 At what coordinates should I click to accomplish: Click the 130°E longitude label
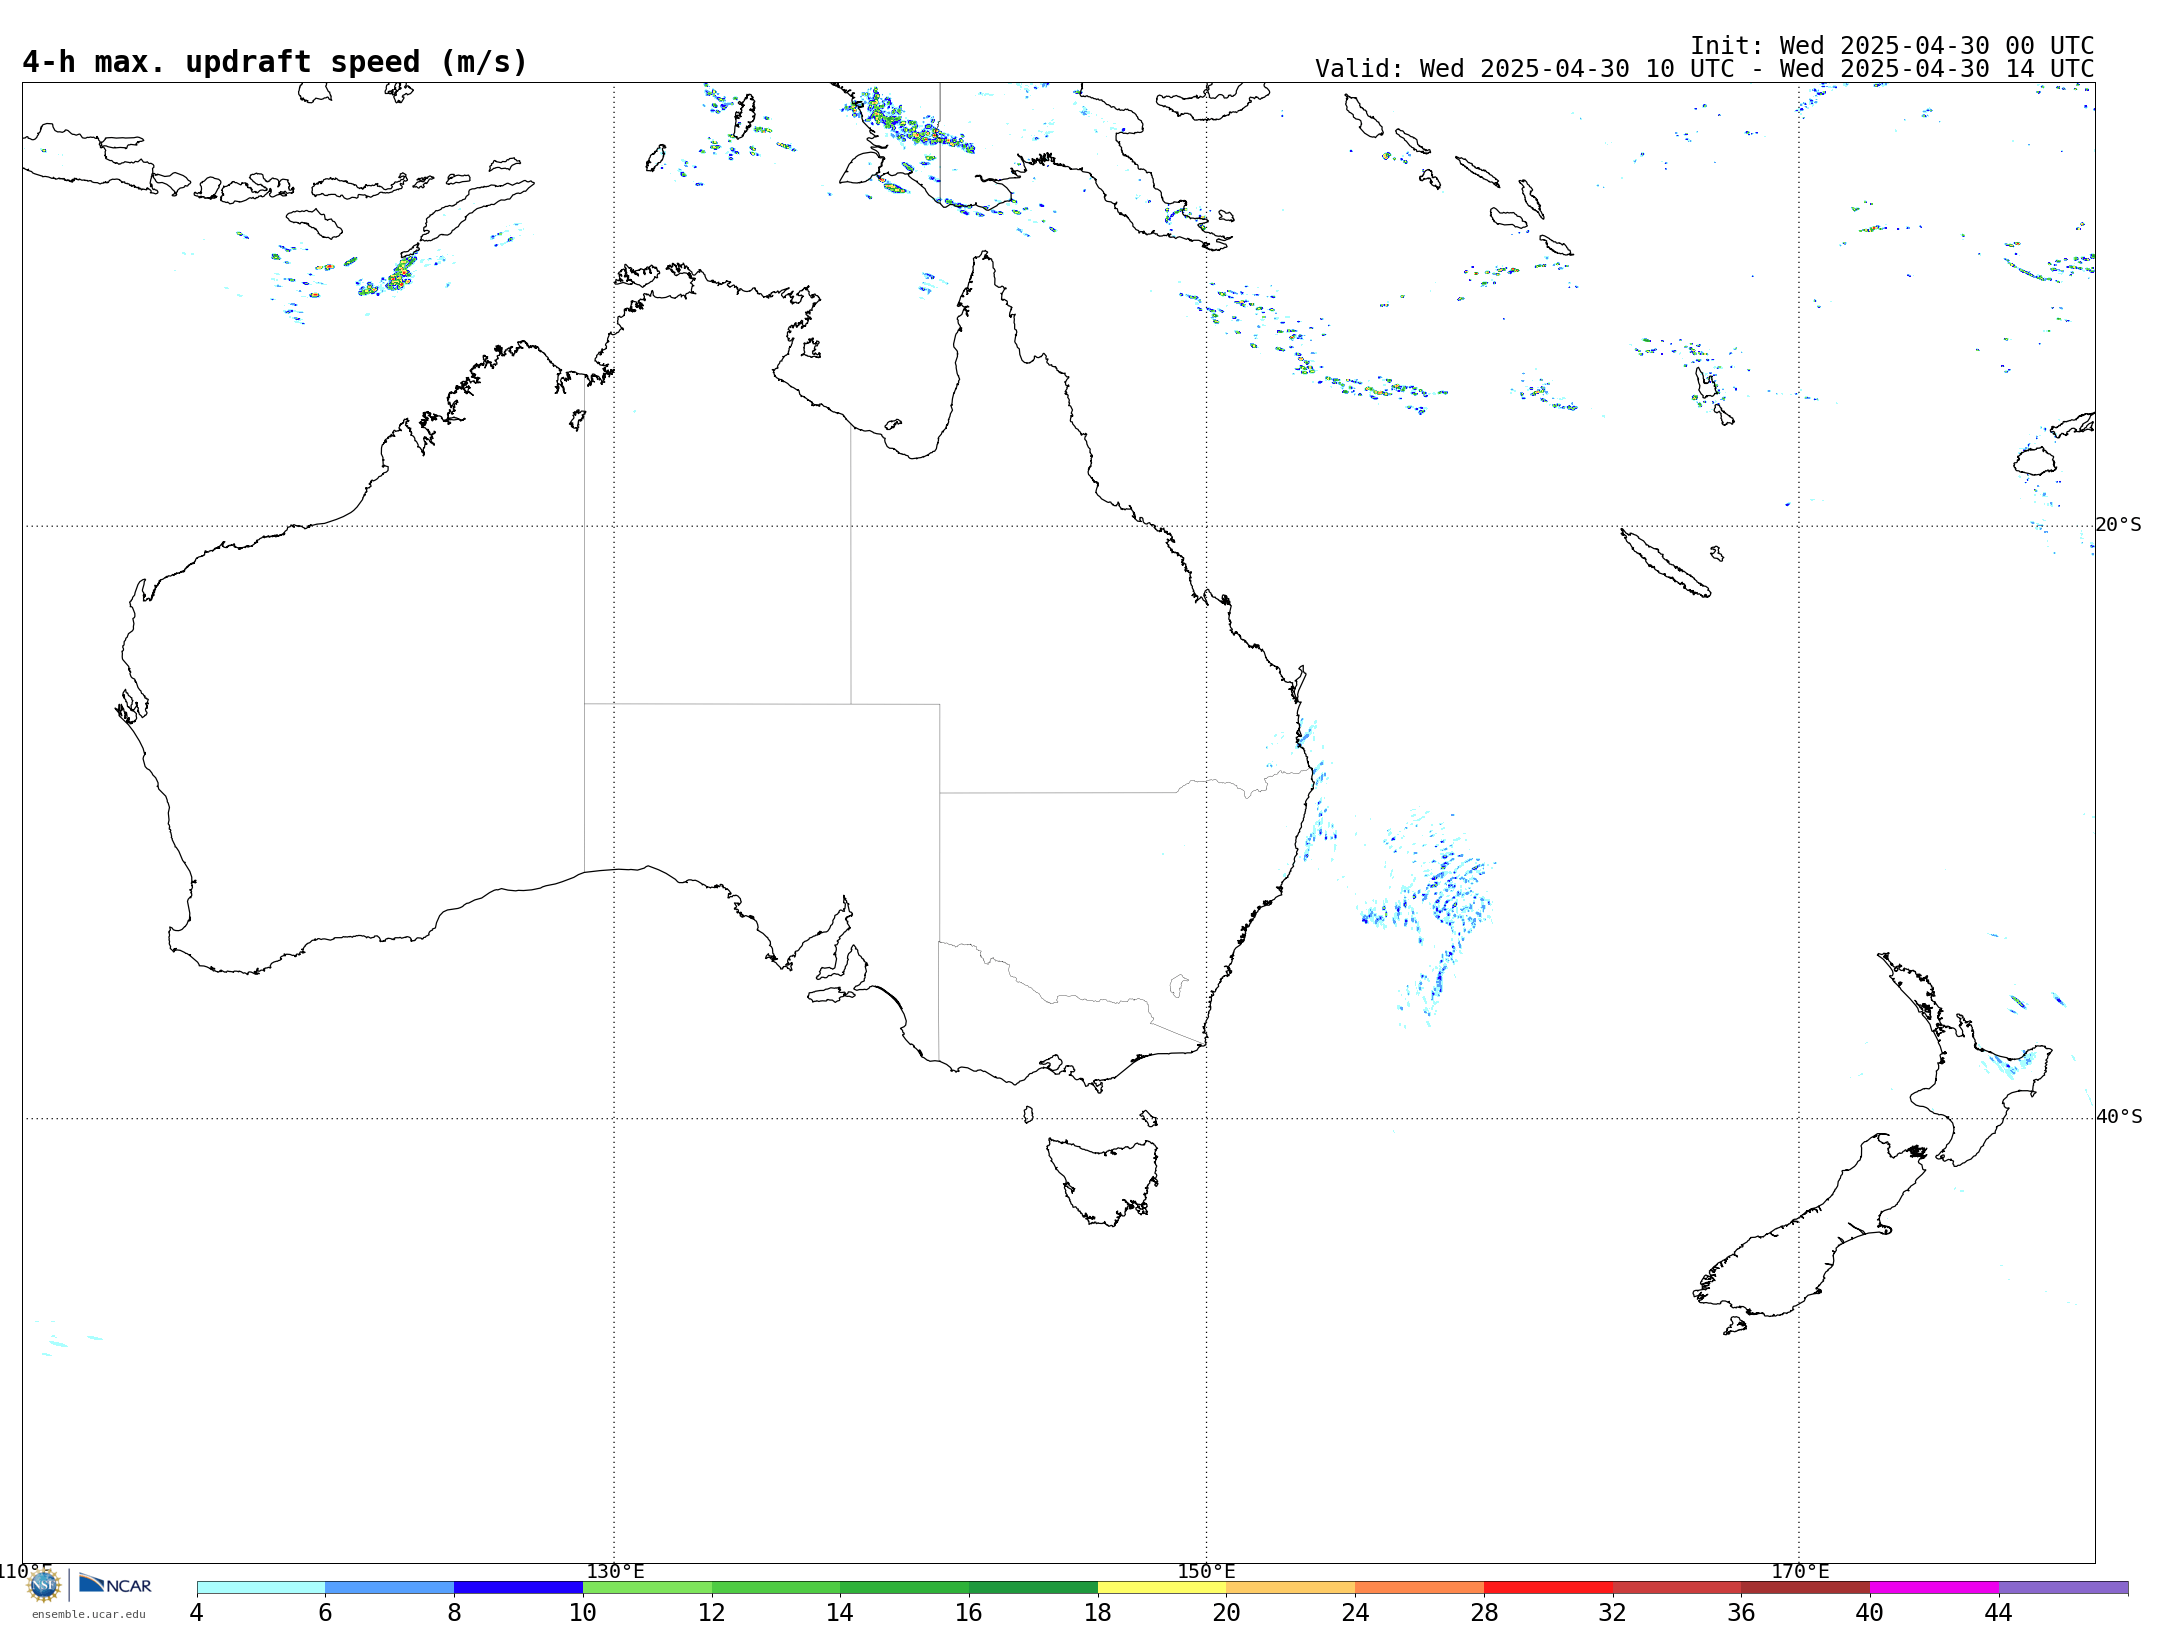click(615, 1572)
